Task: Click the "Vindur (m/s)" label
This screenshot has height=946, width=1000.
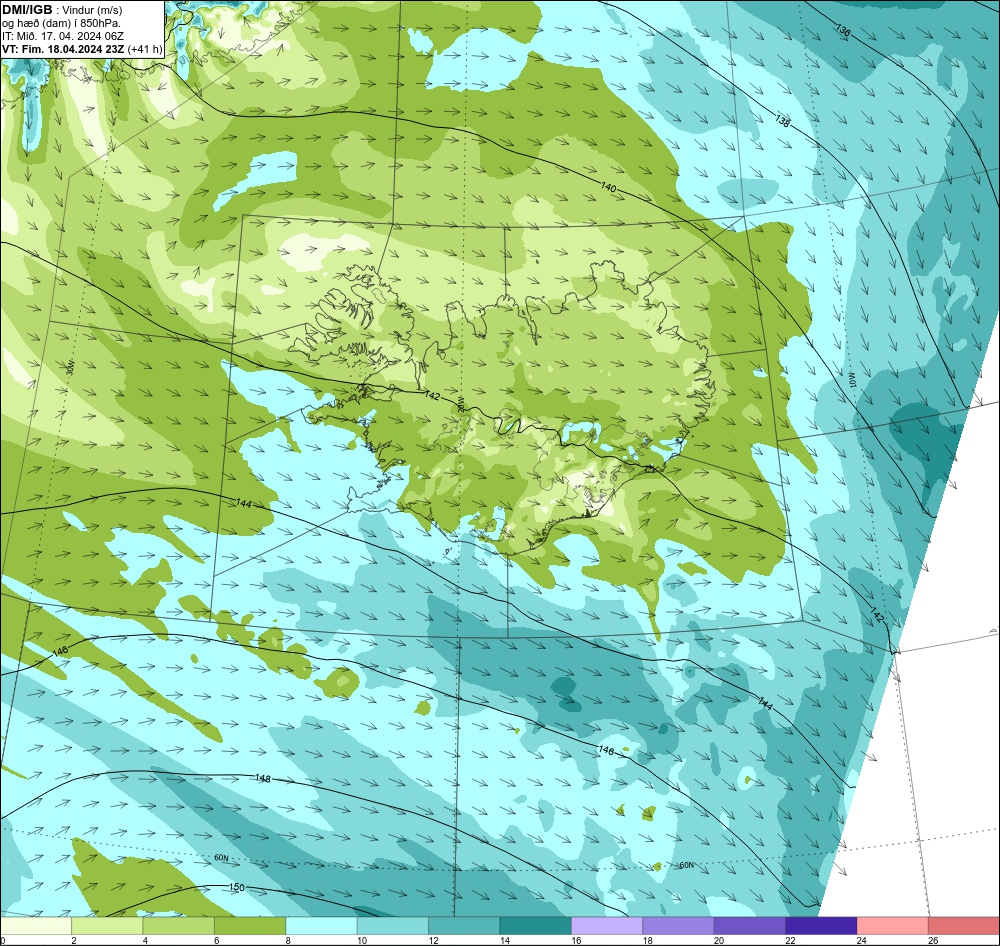Action: 92,10
